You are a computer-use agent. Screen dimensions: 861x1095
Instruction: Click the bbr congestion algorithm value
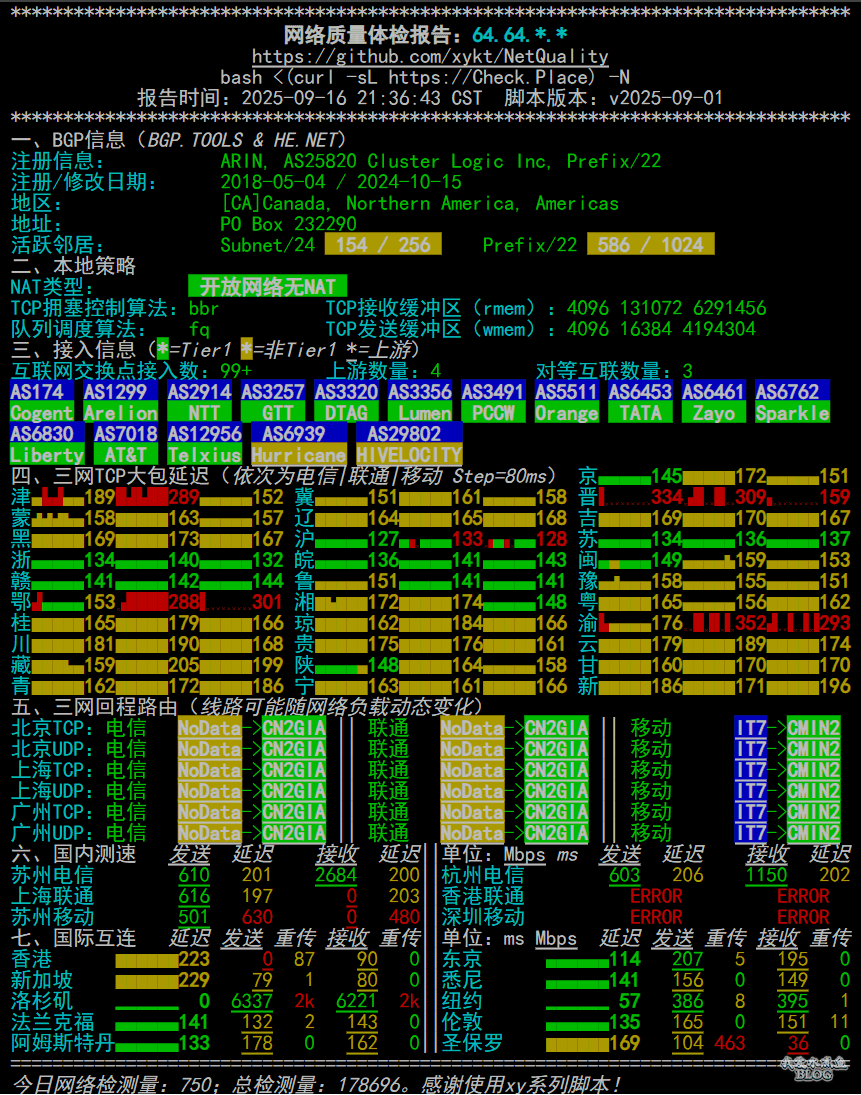click(204, 307)
